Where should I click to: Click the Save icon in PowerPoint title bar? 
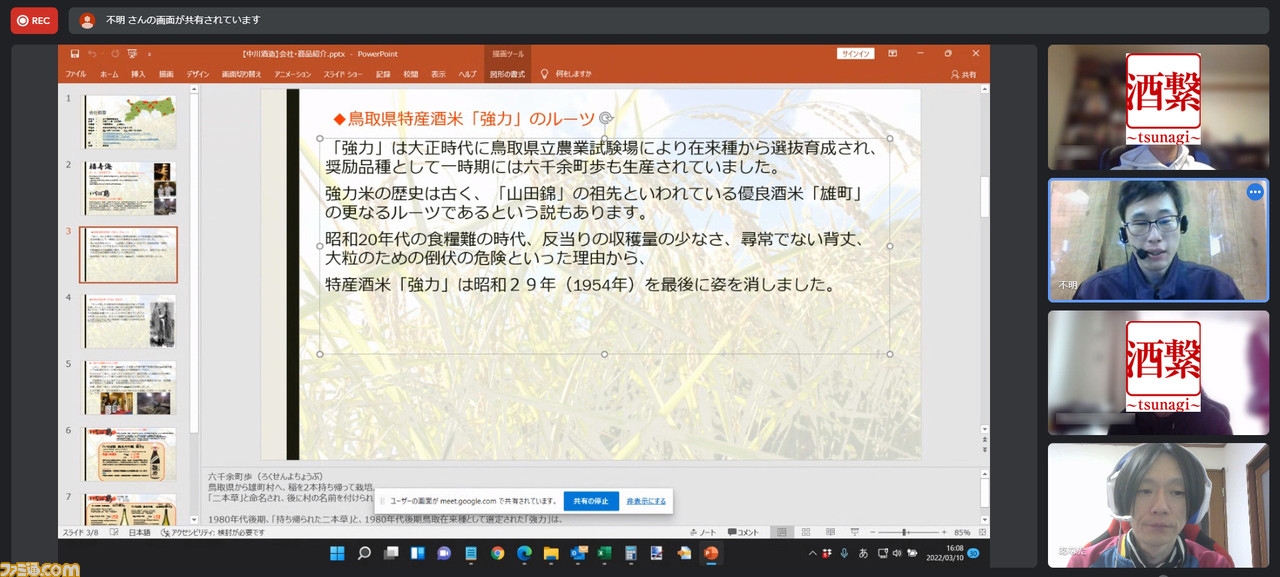75,53
